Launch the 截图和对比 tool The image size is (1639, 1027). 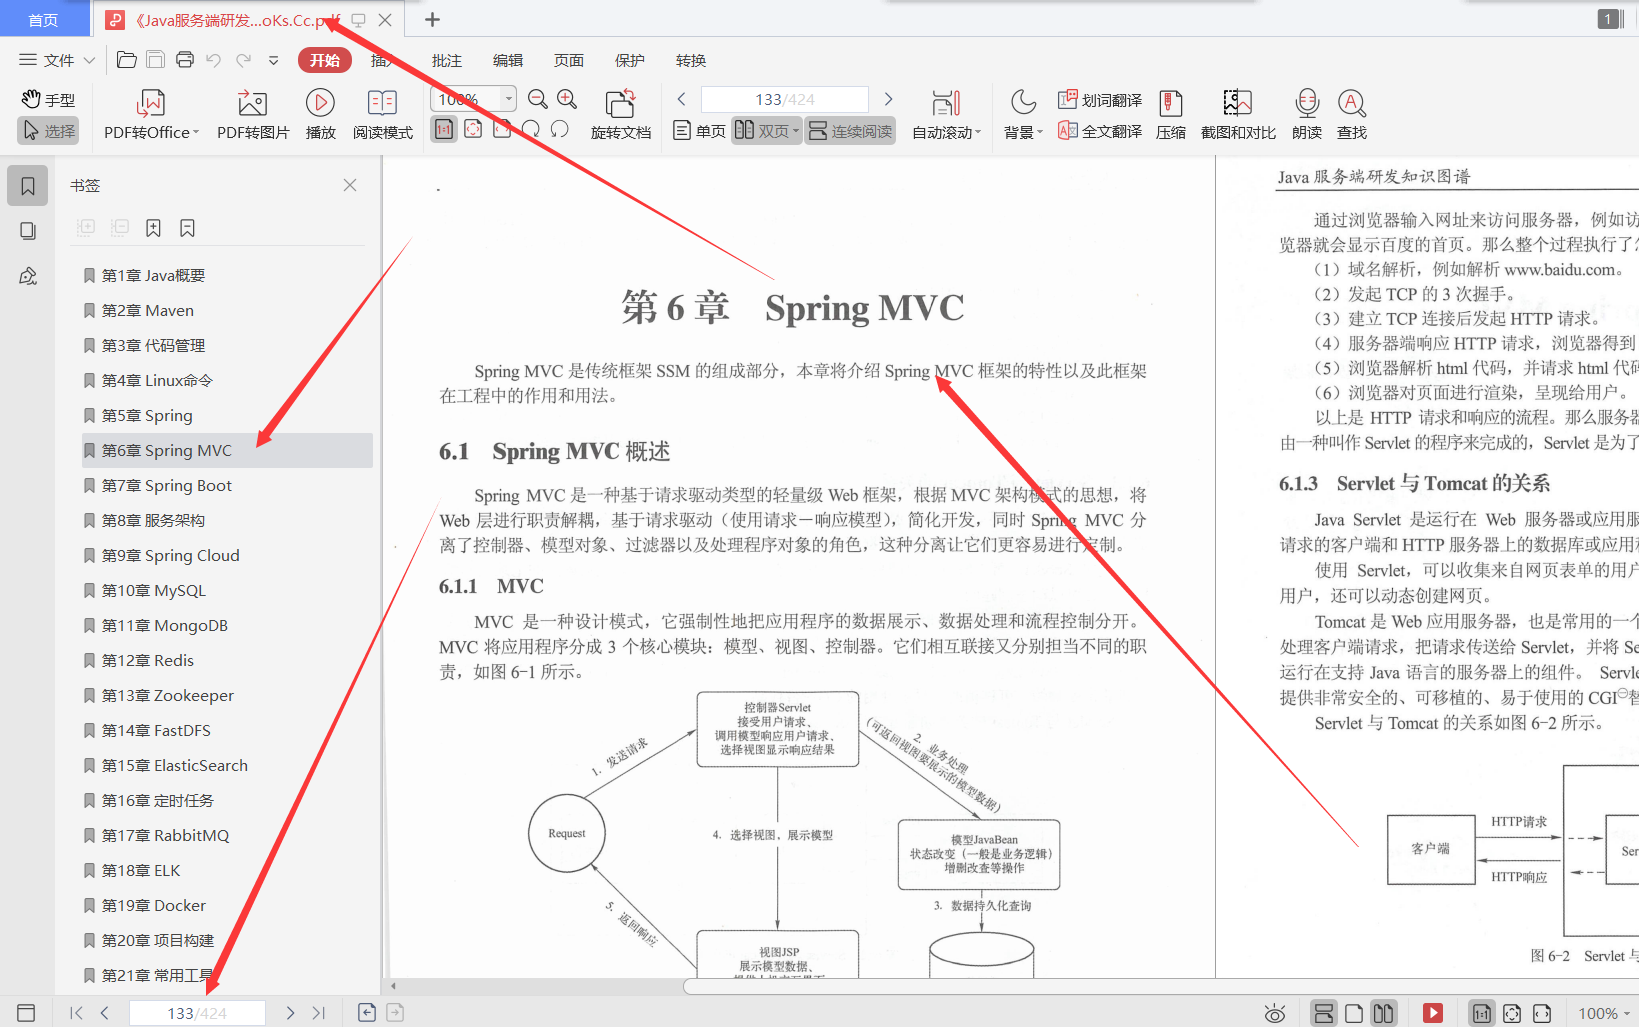tap(1236, 113)
